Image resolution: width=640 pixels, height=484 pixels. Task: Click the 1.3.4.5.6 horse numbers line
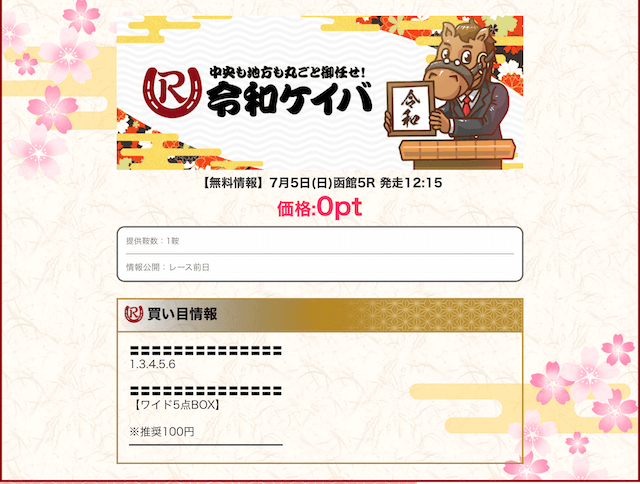[x=152, y=364]
